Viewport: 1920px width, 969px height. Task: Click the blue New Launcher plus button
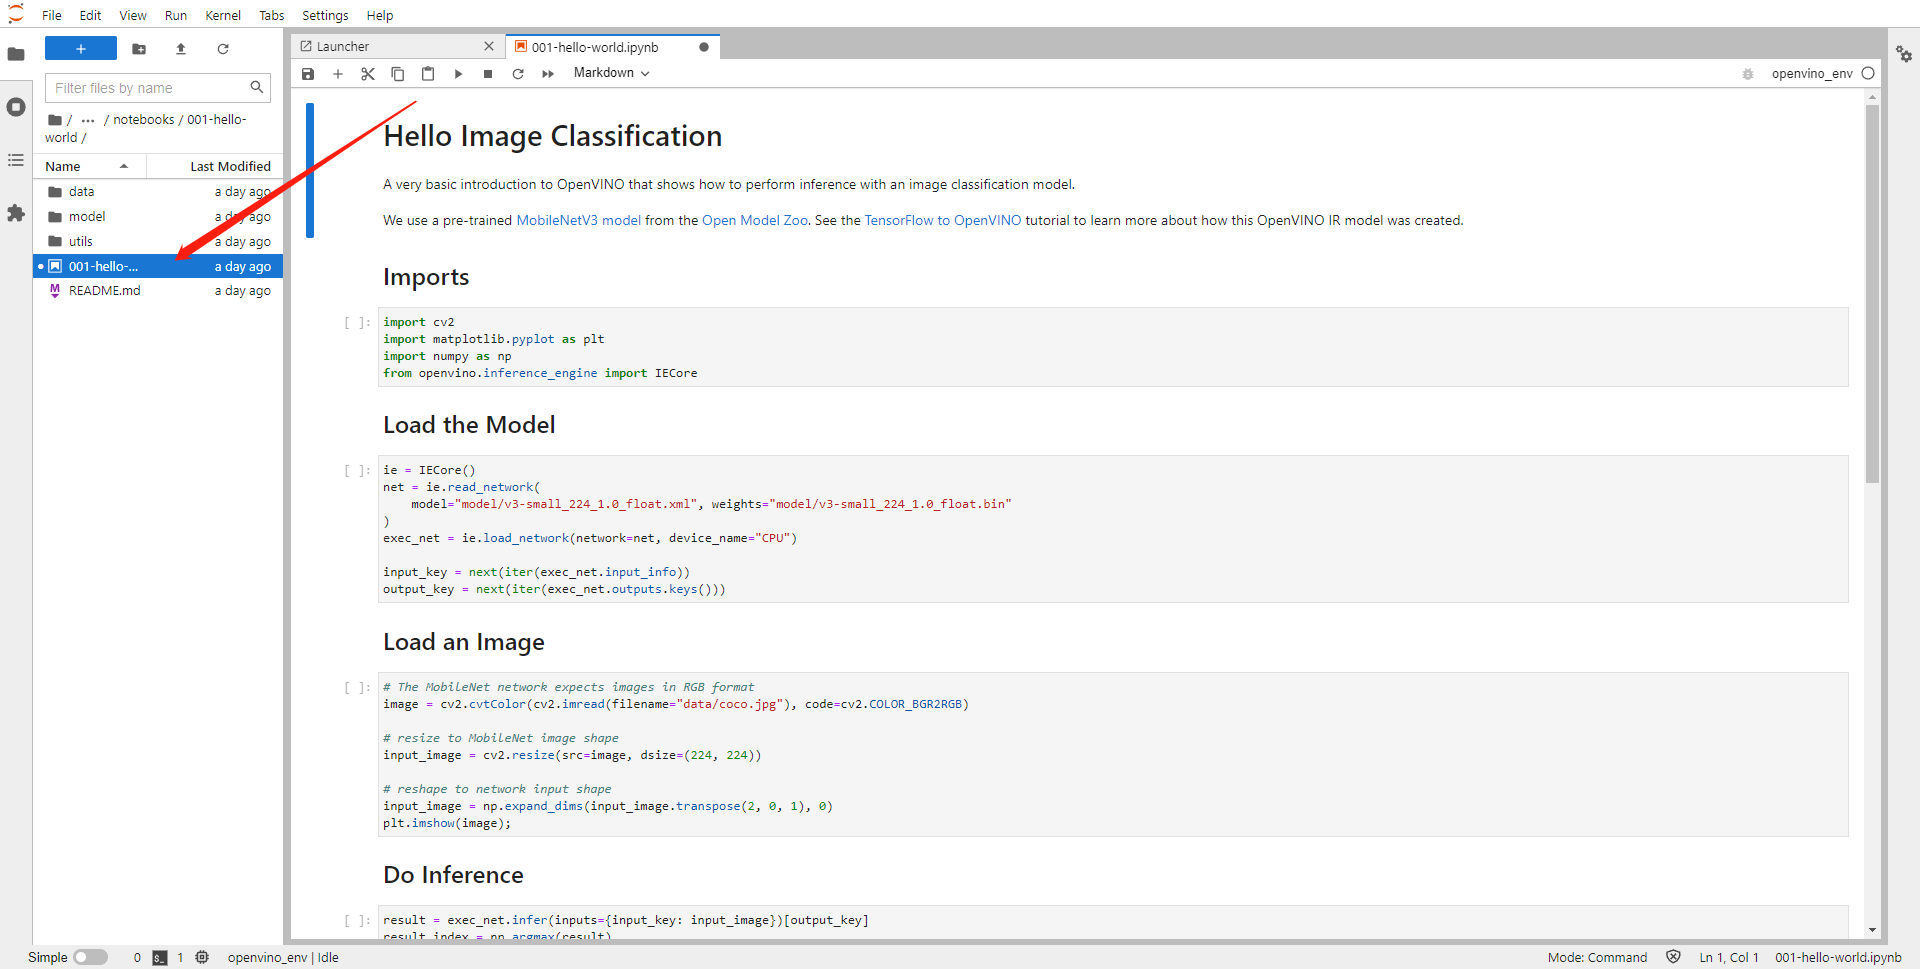pyautogui.click(x=81, y=48)
